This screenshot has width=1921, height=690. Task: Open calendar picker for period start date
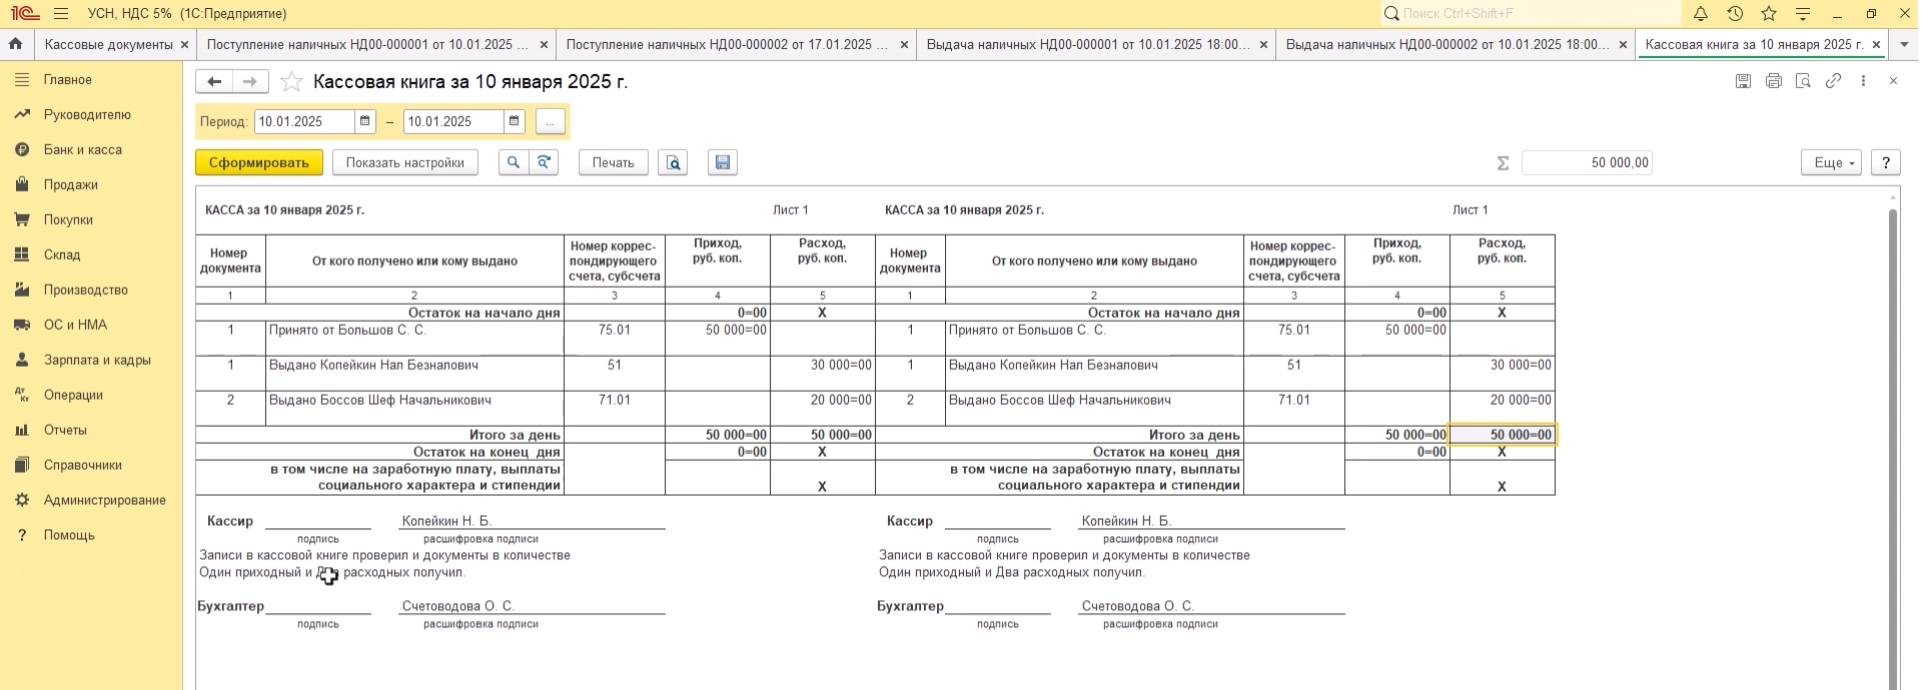click(365, 122)
